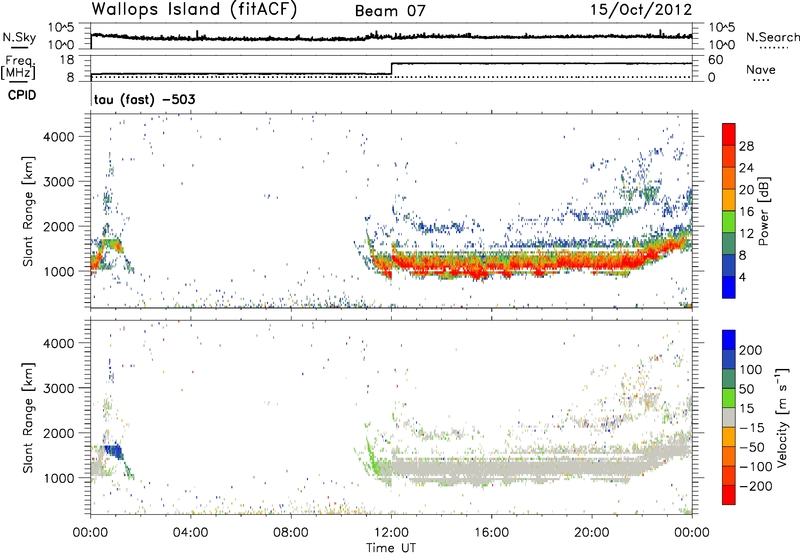Viewport: 800px width, 554px height.
Task: Click the 16:00 time tick label
Action: pos(491,533)
